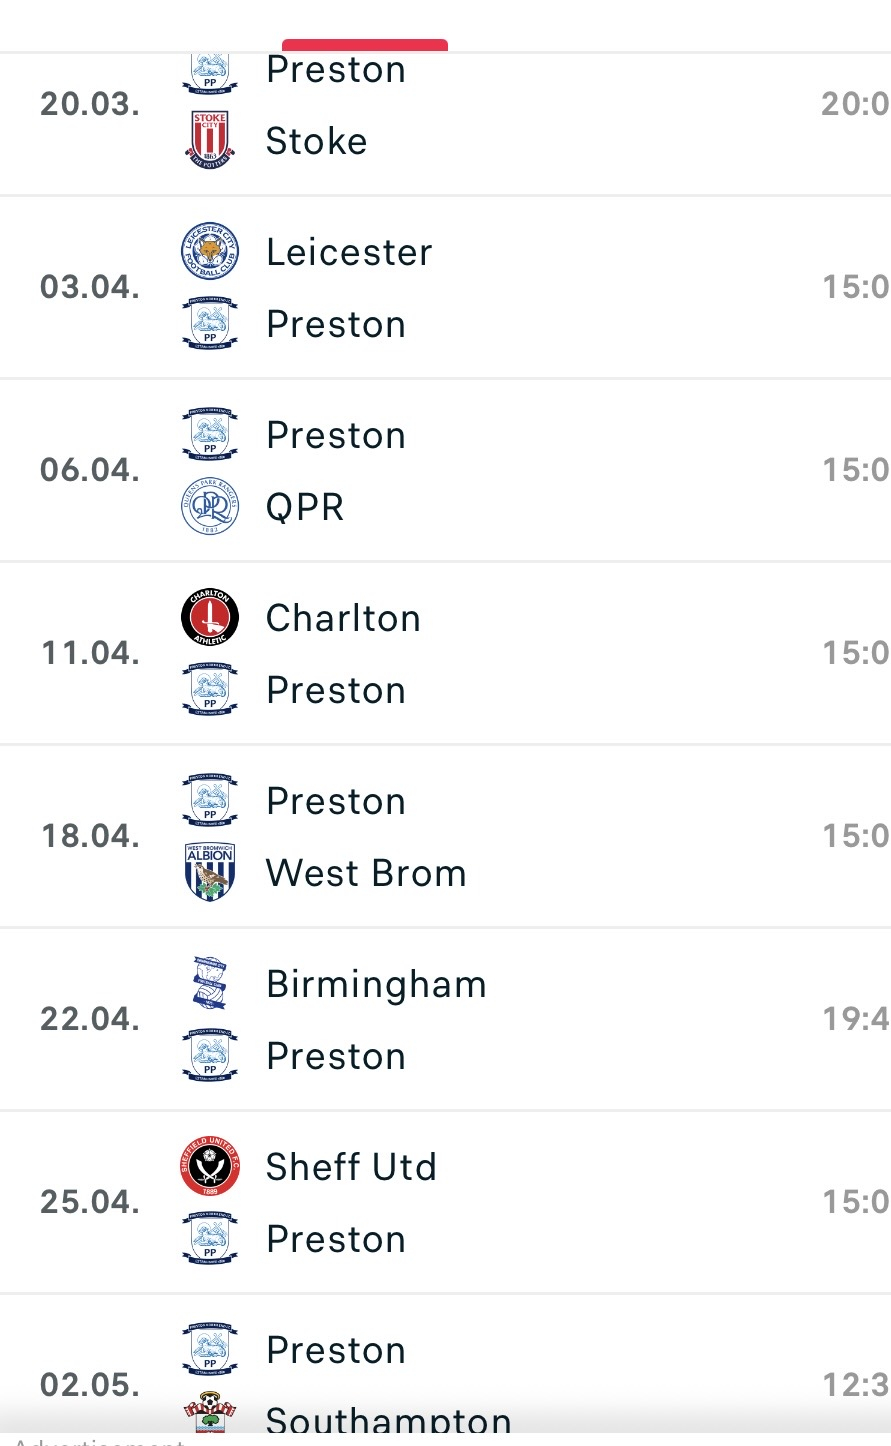Click the Southampton club crest
The image size is (891, 1446).
pos(210,1412)
